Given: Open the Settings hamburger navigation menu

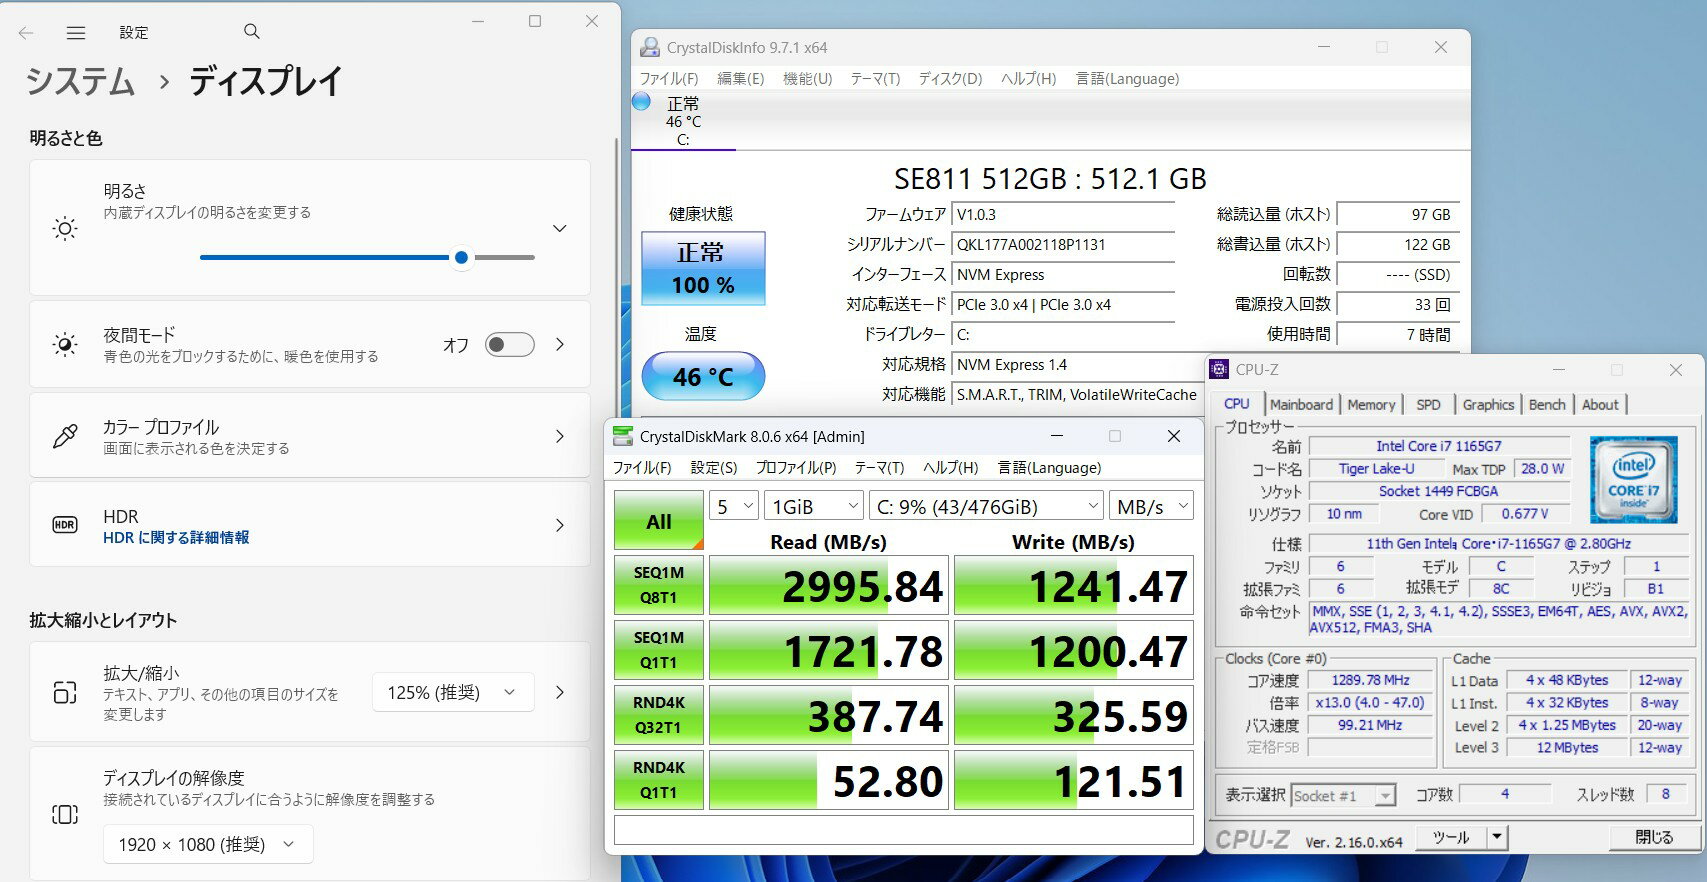Looking at the screenshot, I should tap(76, 33).
